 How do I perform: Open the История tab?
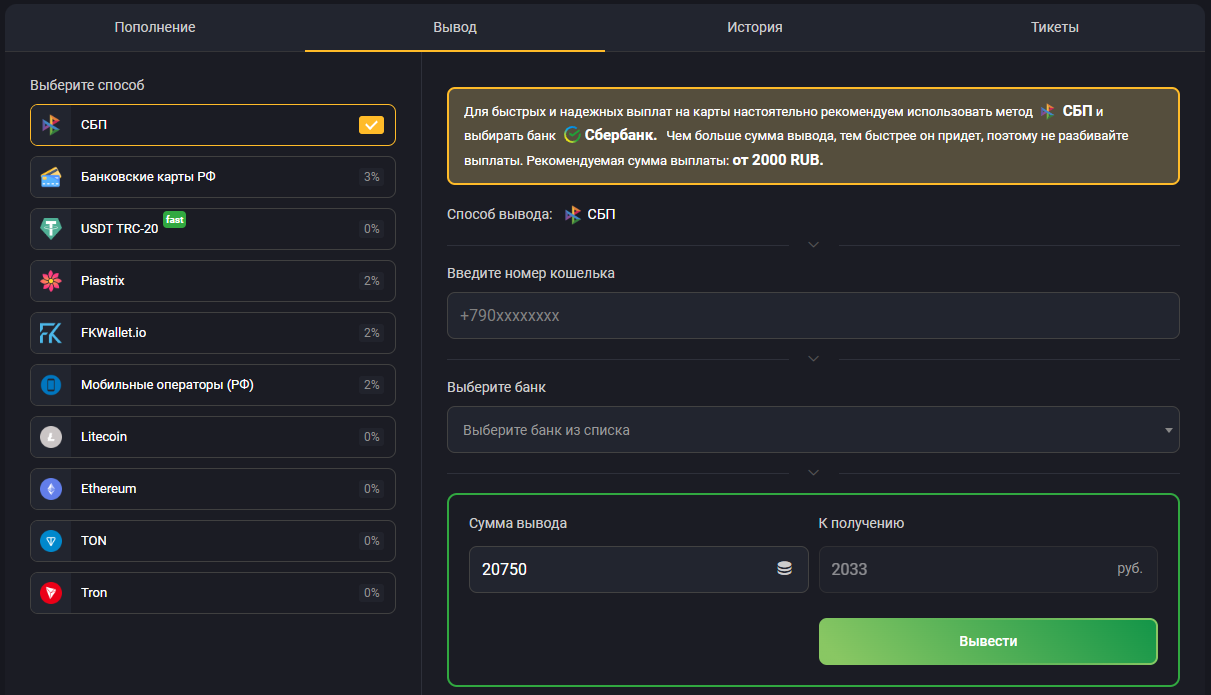point(754,27)
